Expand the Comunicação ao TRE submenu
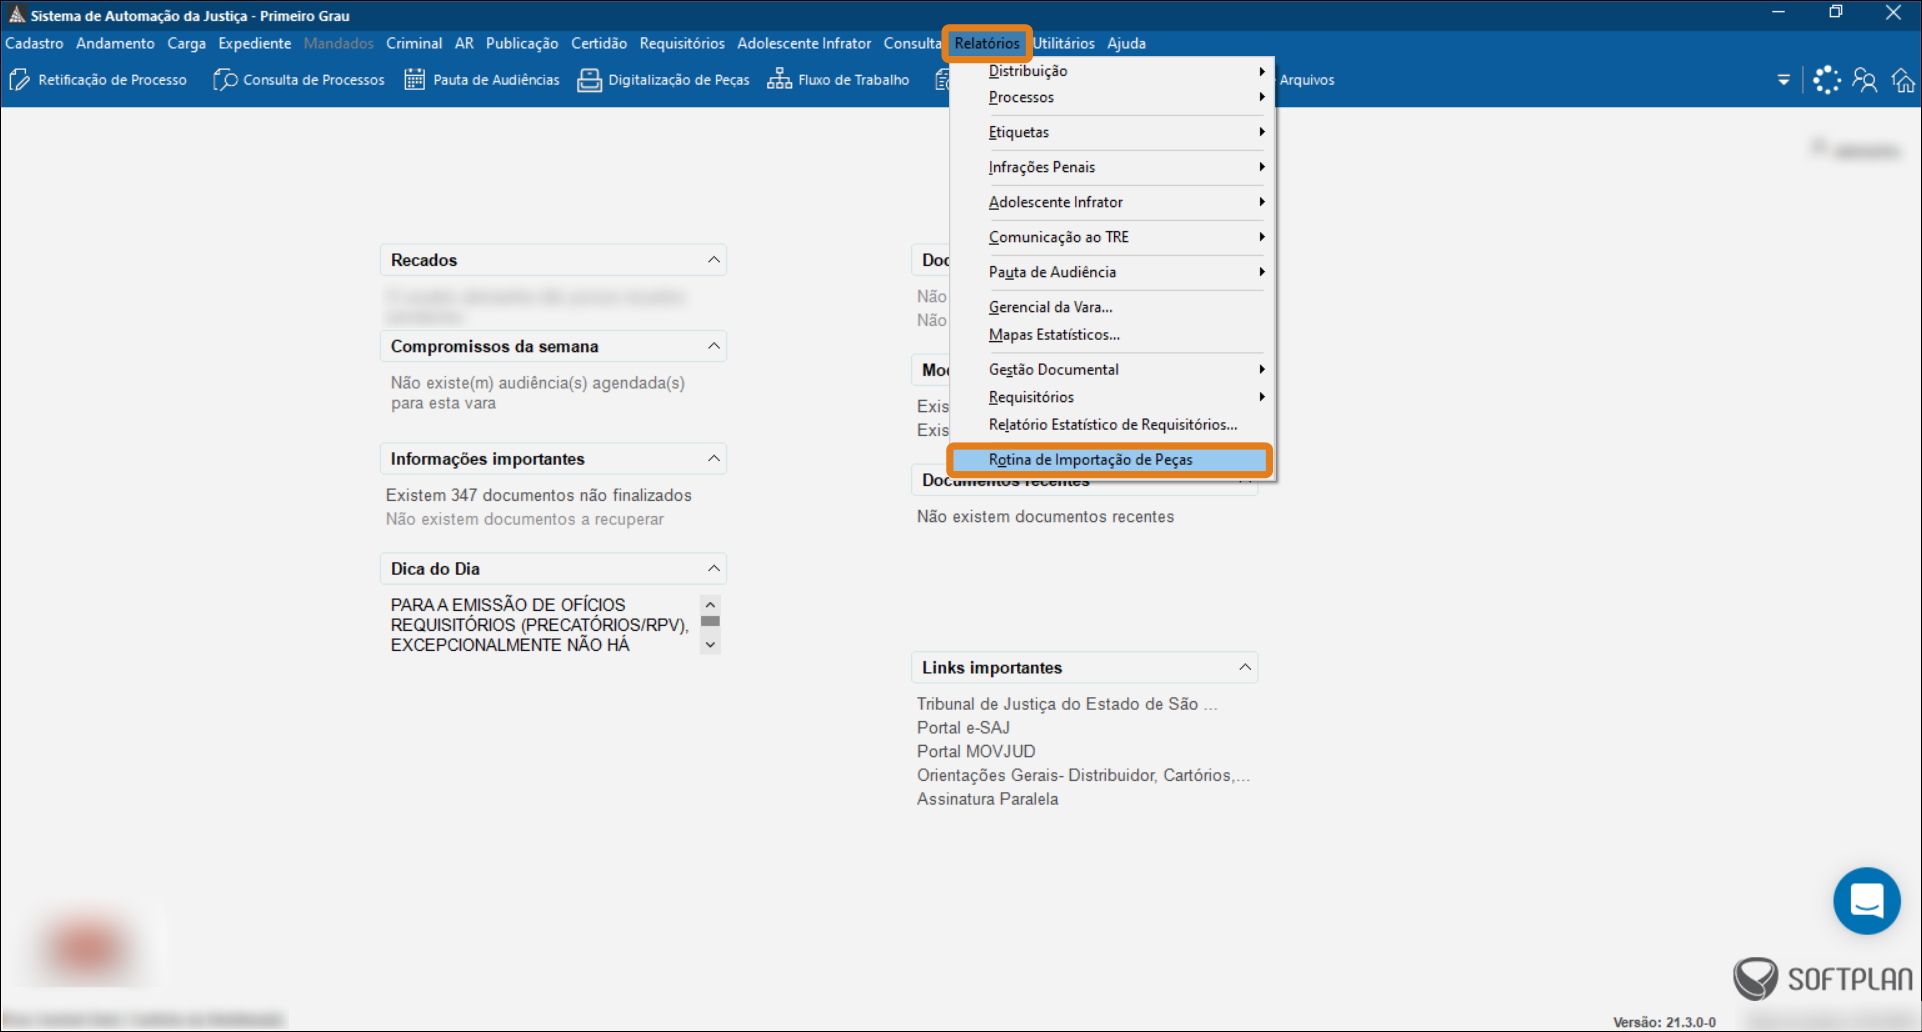 point(1112,237)
